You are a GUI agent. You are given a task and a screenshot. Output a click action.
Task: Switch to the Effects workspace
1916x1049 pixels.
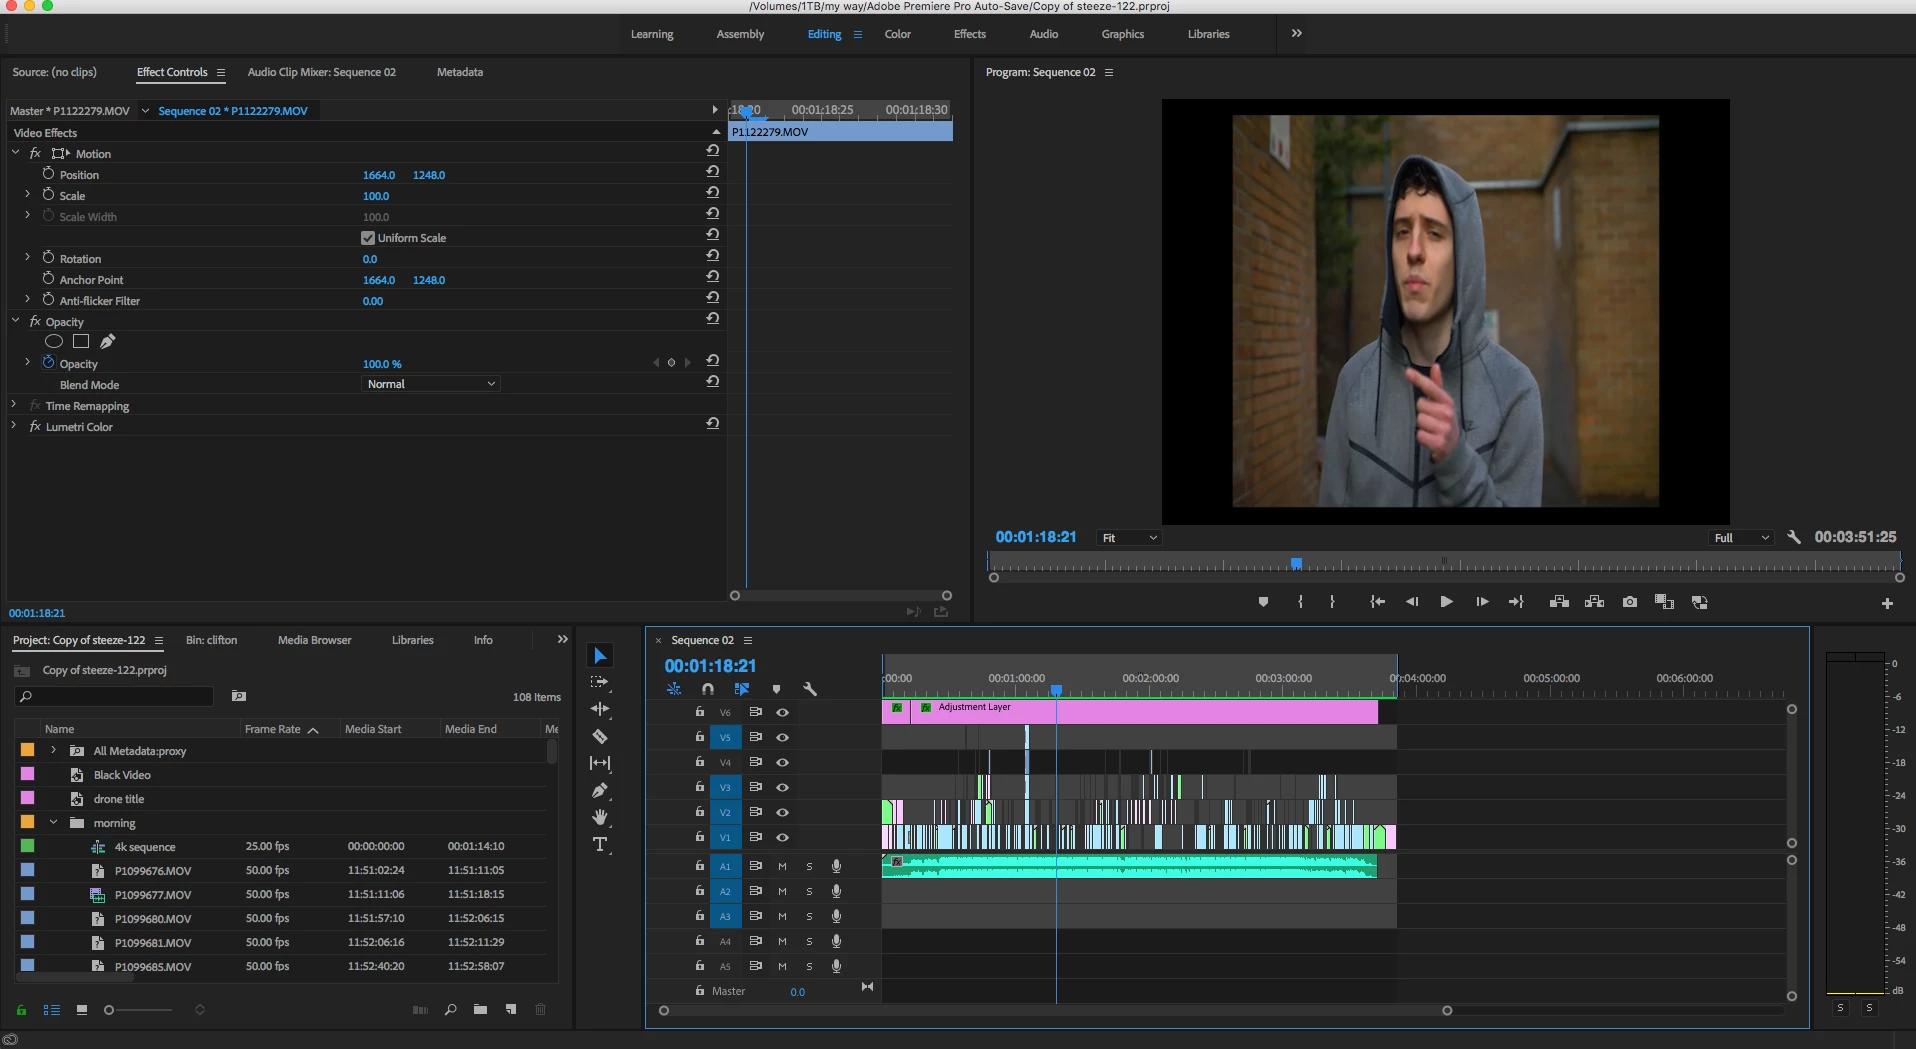(x=970, y=34)
